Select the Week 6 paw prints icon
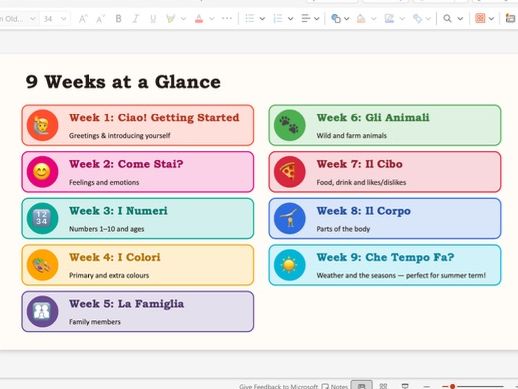The image size is (518, 389). click(x=289, y=125)
